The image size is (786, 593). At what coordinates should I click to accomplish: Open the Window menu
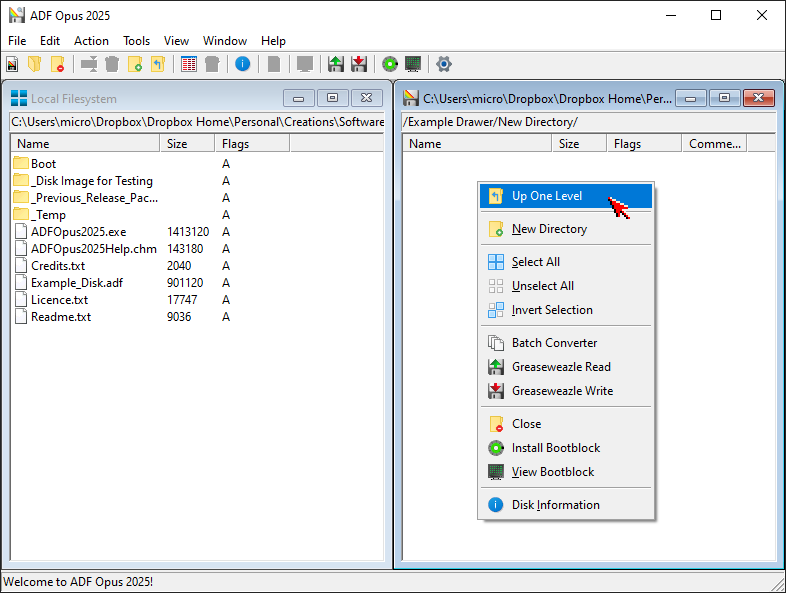click(225, 41)
